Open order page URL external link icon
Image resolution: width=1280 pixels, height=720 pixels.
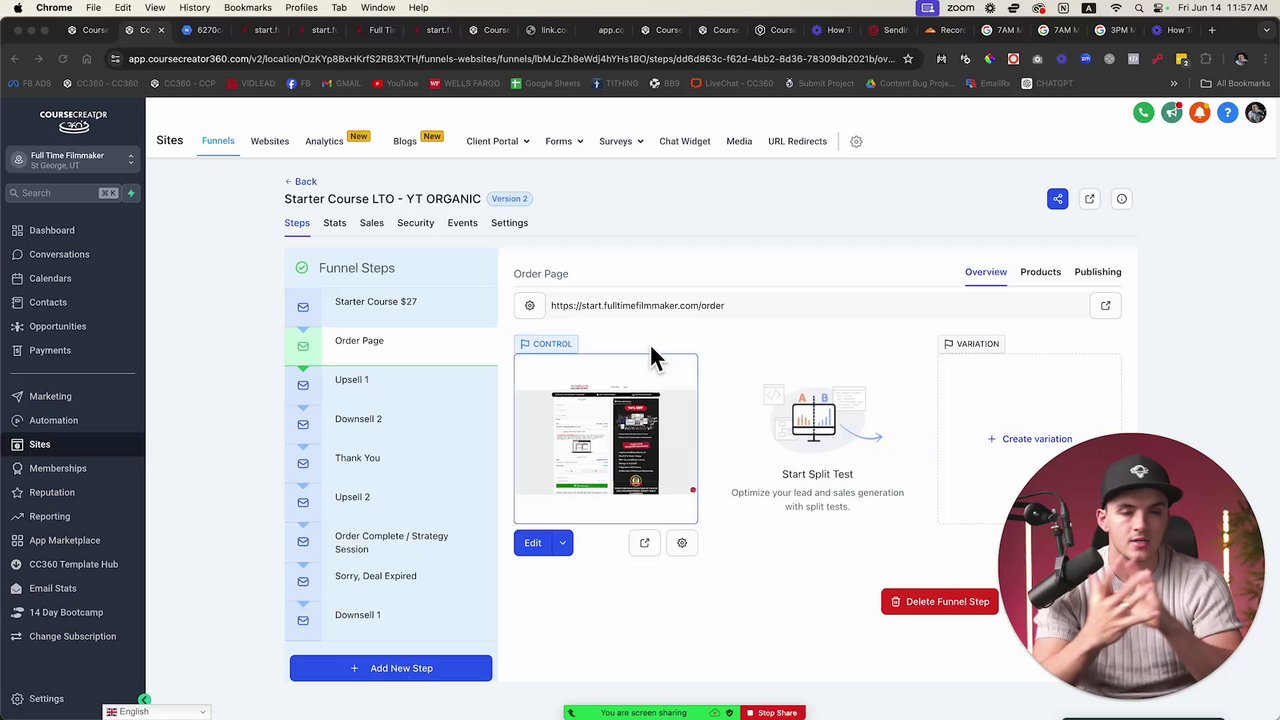pos(1105,306)
